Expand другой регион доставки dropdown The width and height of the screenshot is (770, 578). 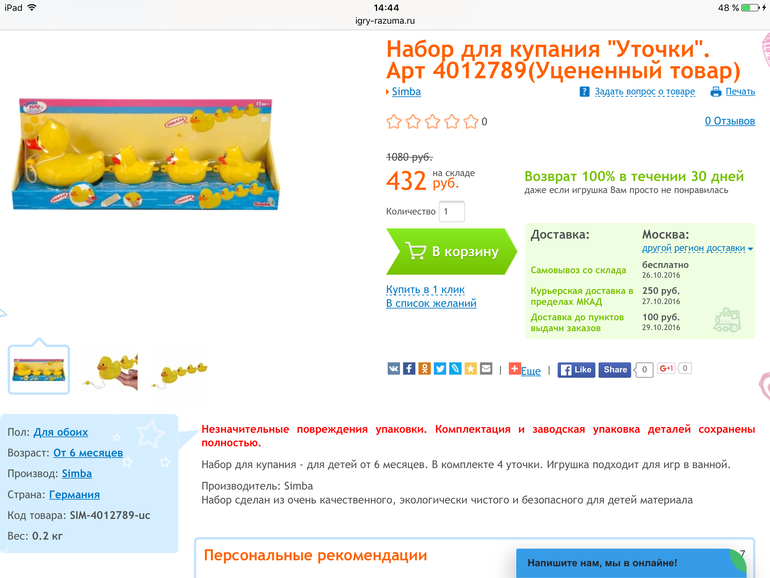tap(697, 248)
